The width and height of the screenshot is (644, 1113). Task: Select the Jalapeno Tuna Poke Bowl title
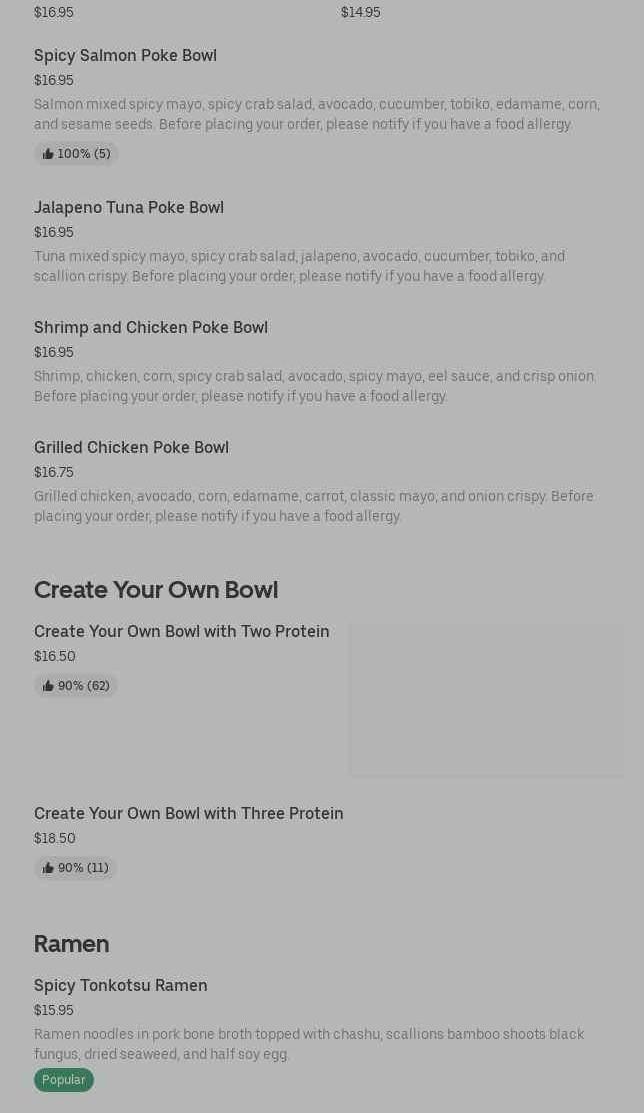tap(129, 207)
